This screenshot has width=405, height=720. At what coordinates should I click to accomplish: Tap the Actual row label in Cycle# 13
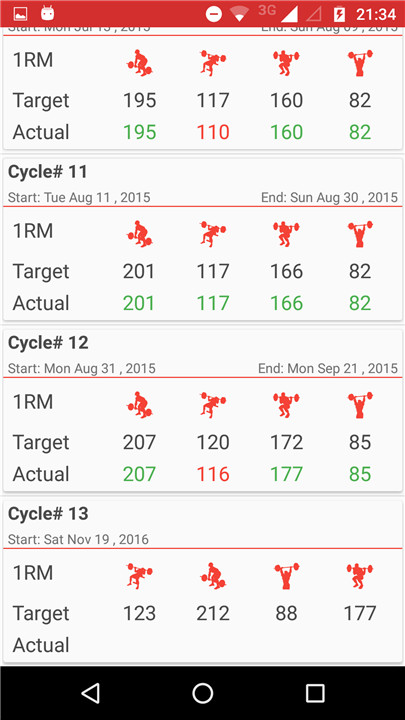(x=41, y=645)
